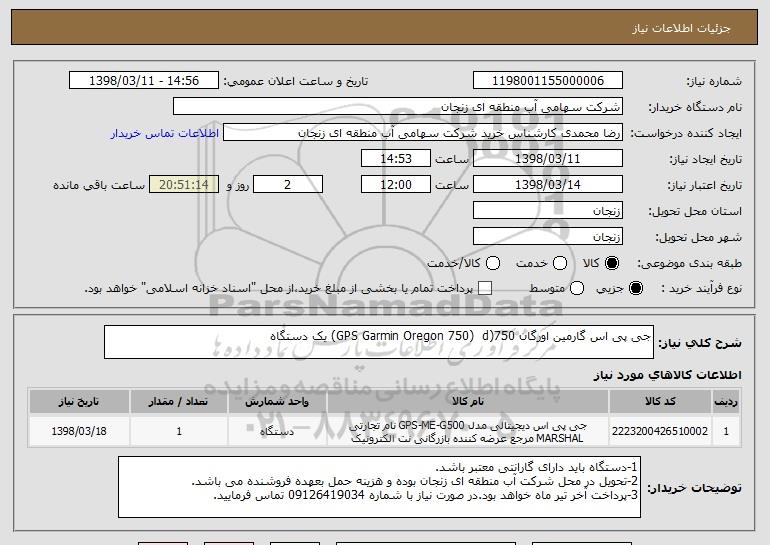Click the remaining days field showing 2
770x545 pixels.
pos(288,185)
